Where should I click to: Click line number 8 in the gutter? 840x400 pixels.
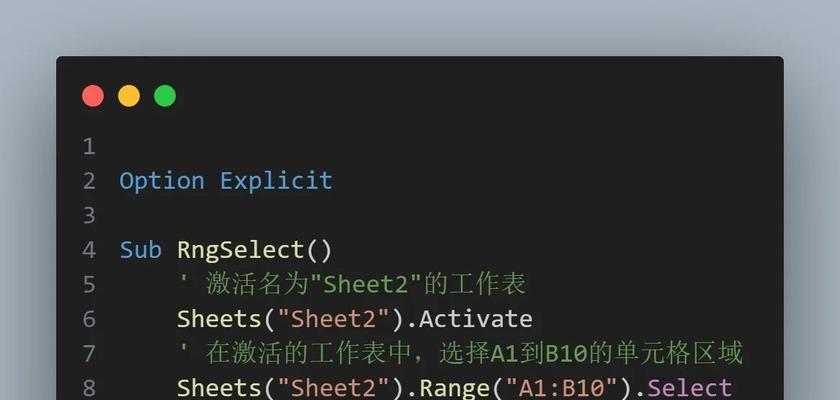[89, 387]
